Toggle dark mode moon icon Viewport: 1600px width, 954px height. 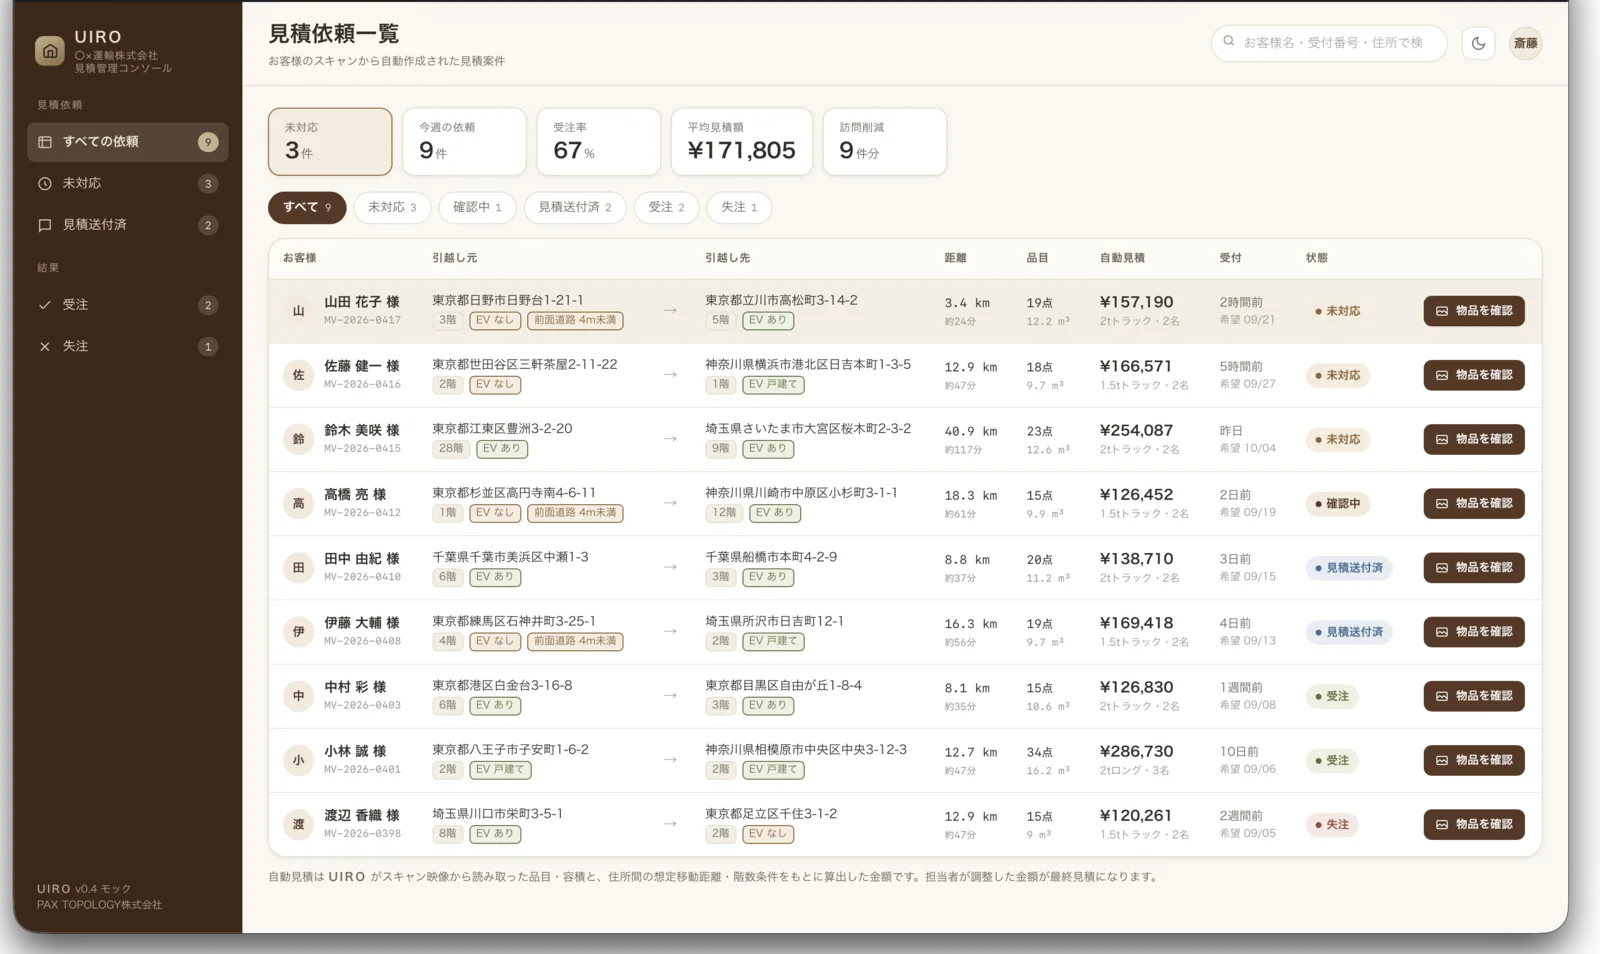1478,43
